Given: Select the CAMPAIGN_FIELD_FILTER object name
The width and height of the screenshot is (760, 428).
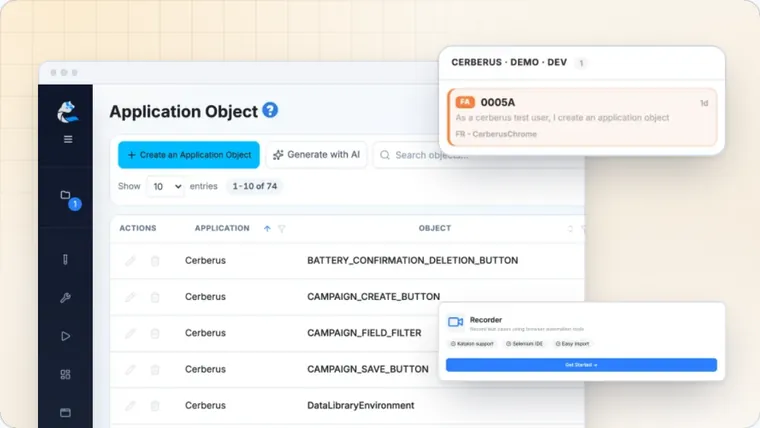Looking at the screenshot, I should click(x=364, y=333).
